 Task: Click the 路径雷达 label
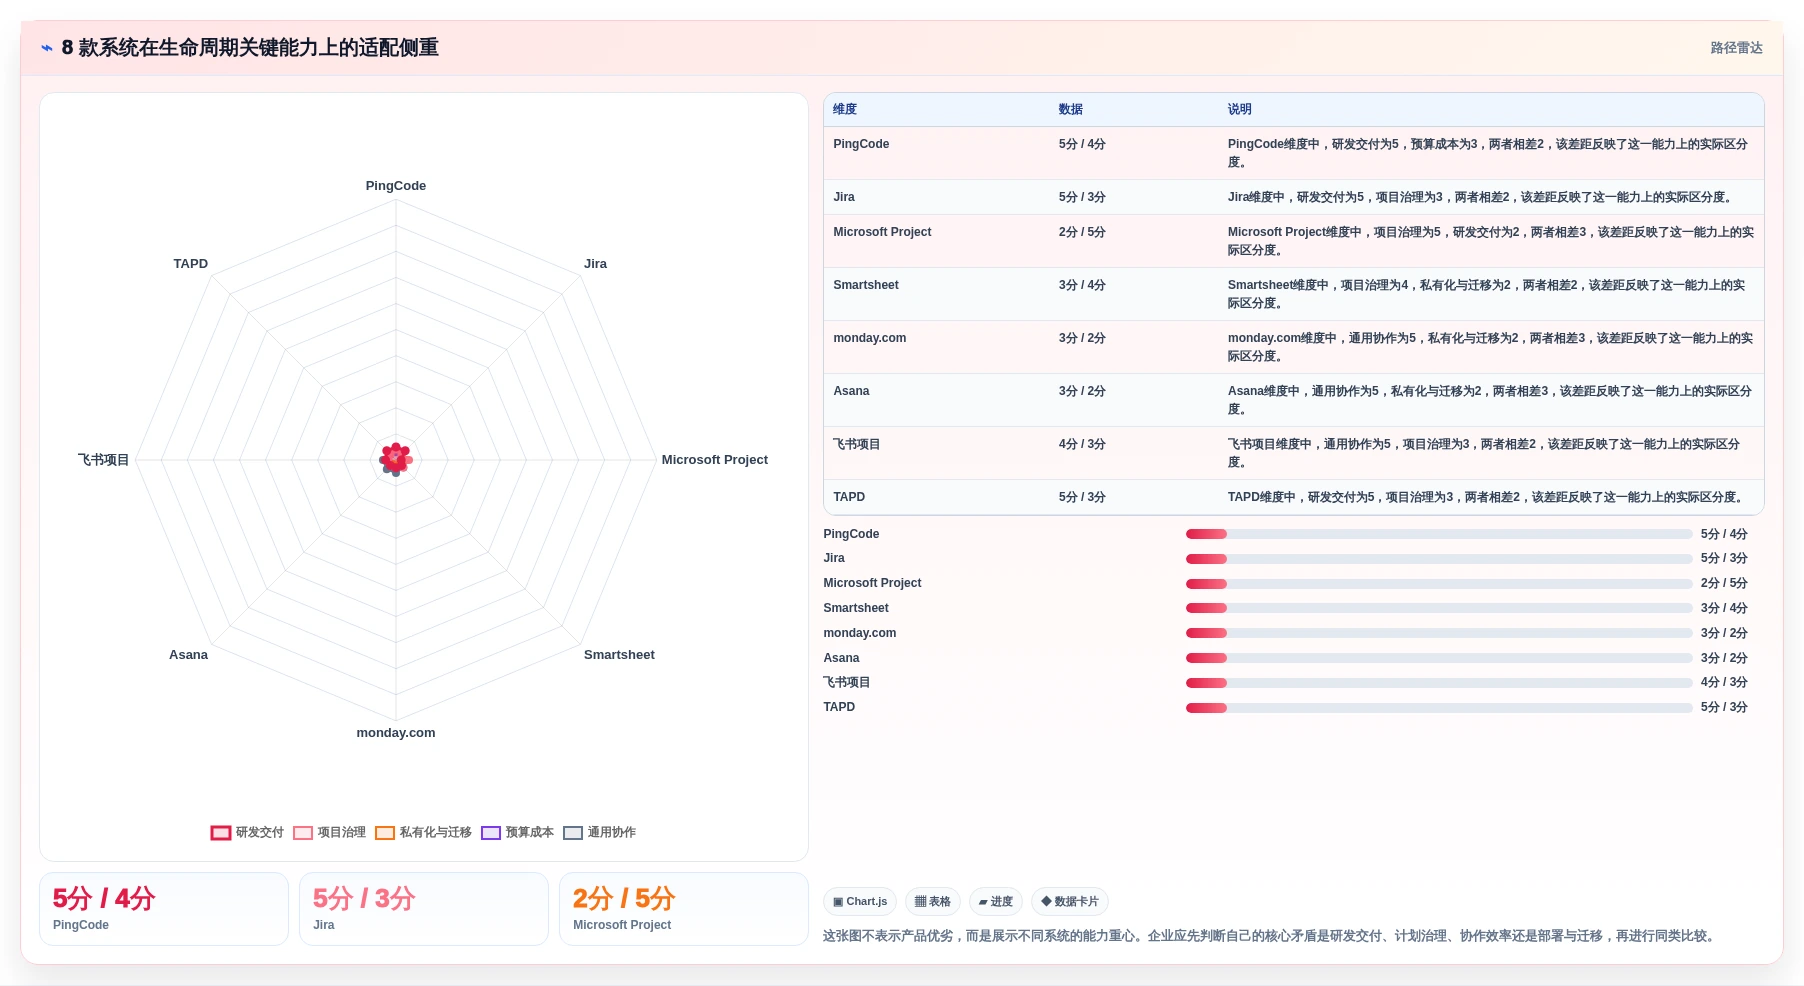tap(1736, 48)
